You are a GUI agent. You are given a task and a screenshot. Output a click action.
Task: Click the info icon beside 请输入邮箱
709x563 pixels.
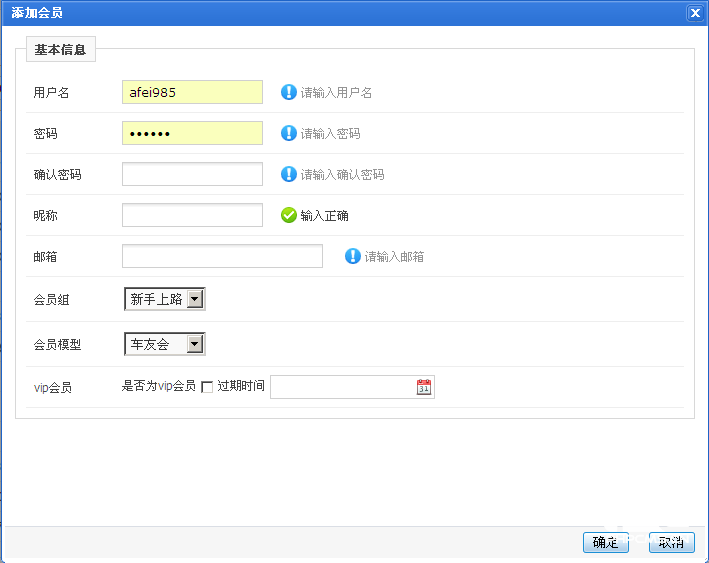[353, 256]
